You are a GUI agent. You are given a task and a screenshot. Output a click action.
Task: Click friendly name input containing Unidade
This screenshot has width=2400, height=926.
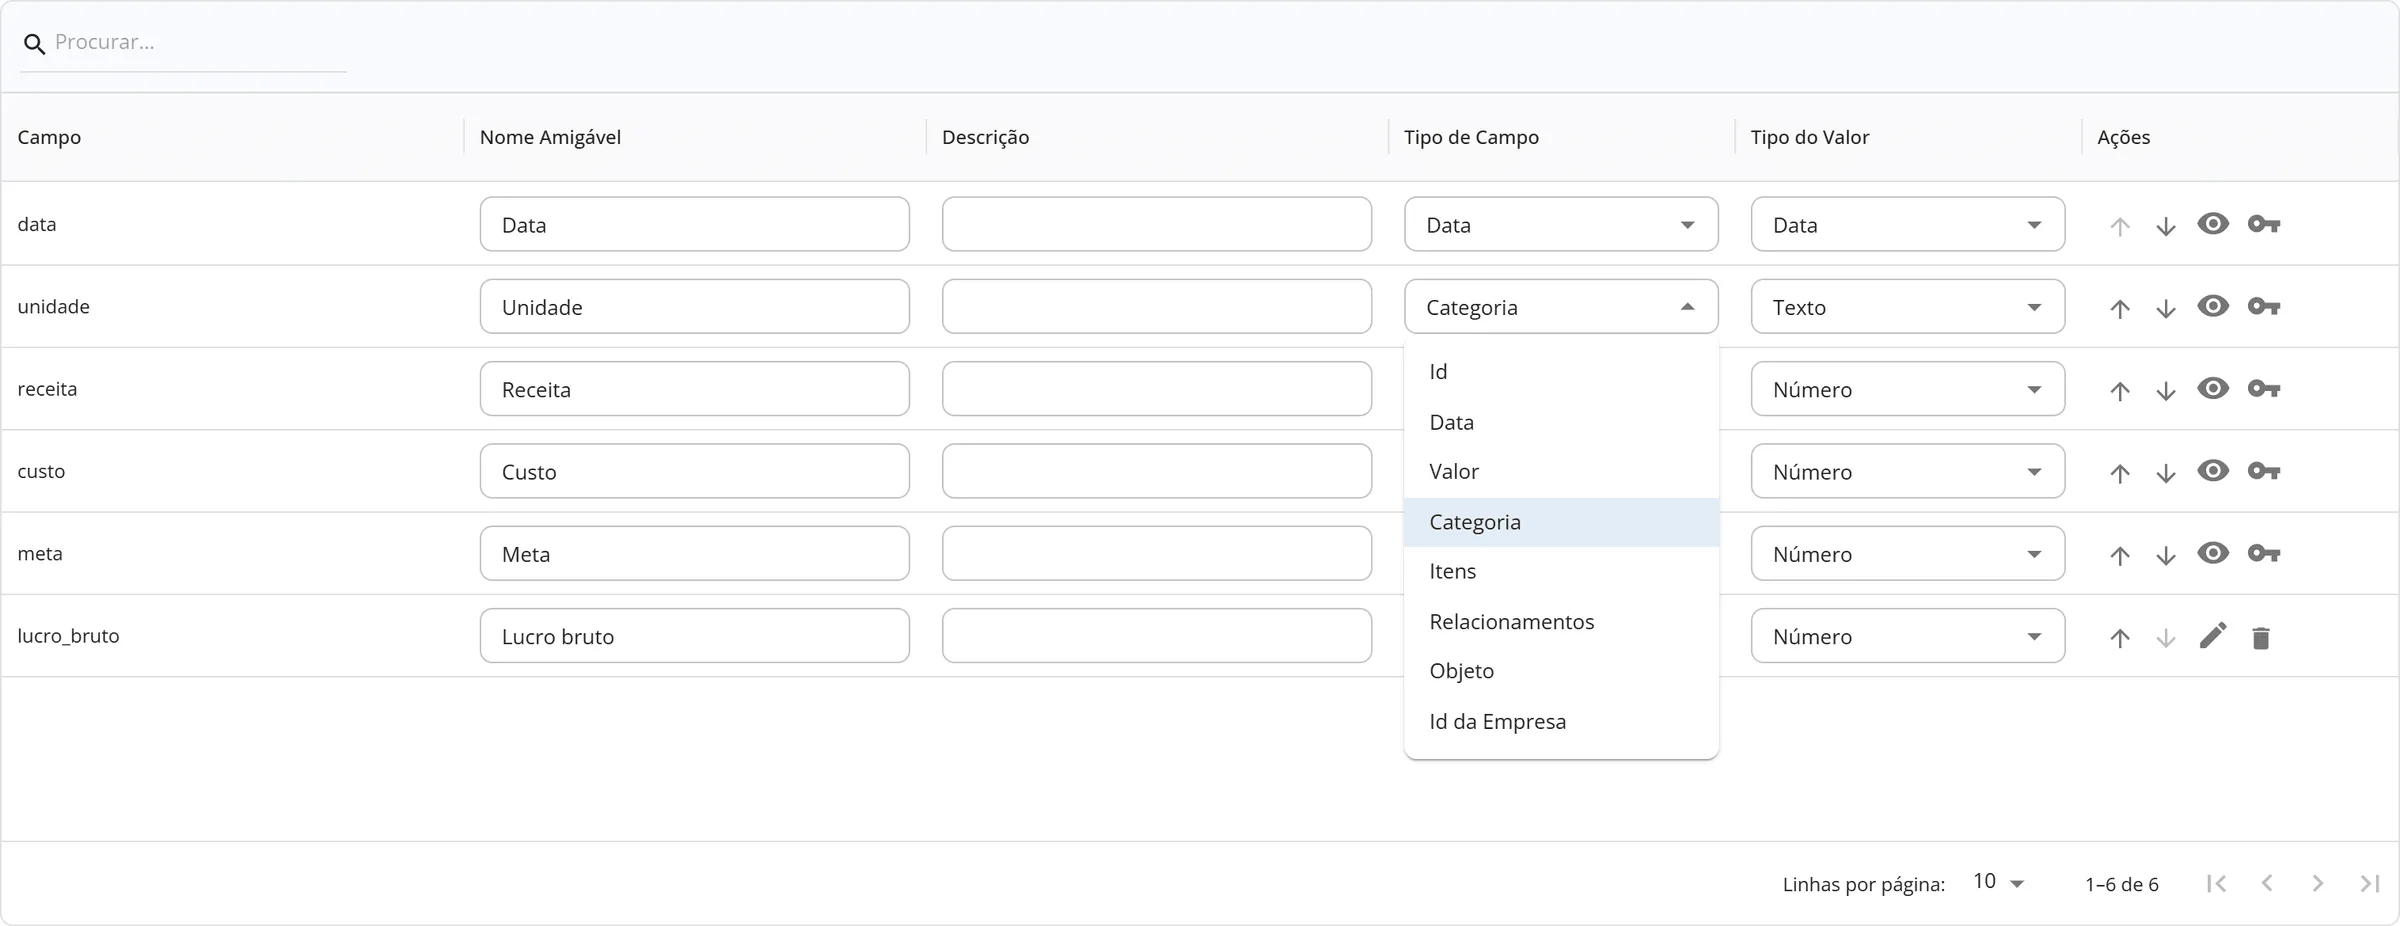694,306
